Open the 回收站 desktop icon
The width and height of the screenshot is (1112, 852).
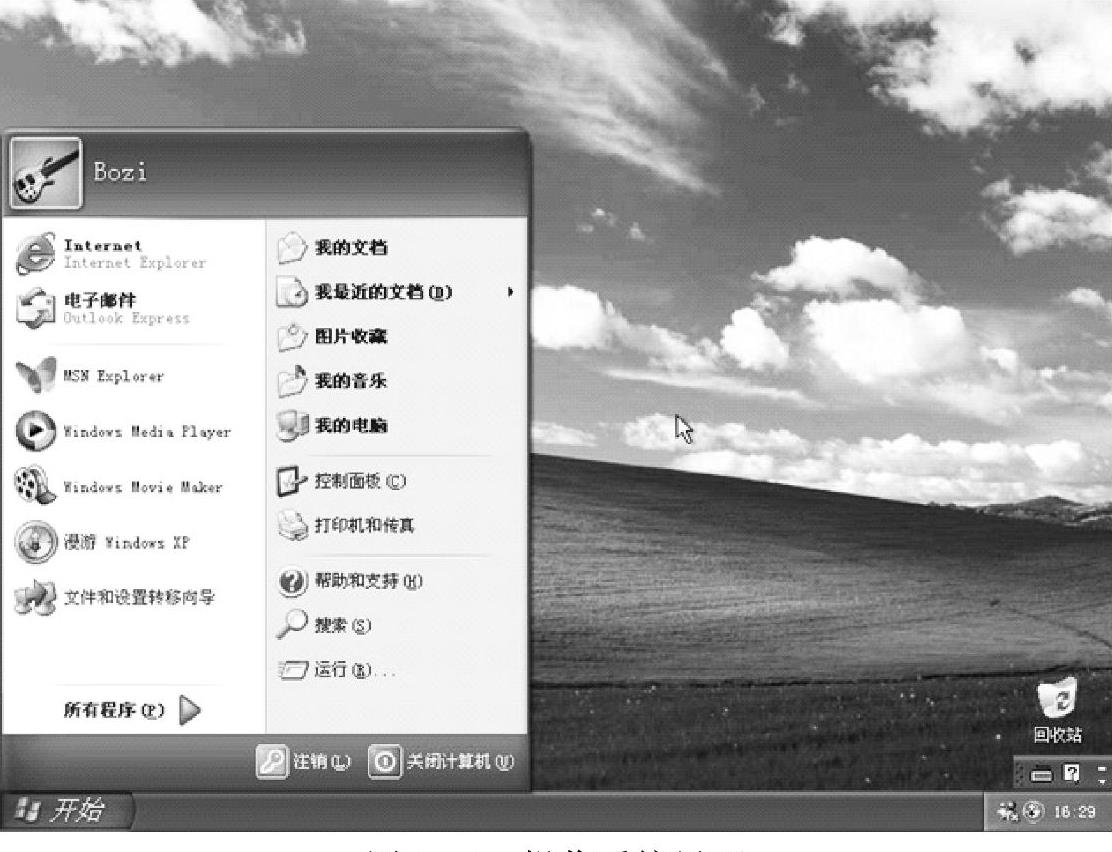coord(1057,699)
